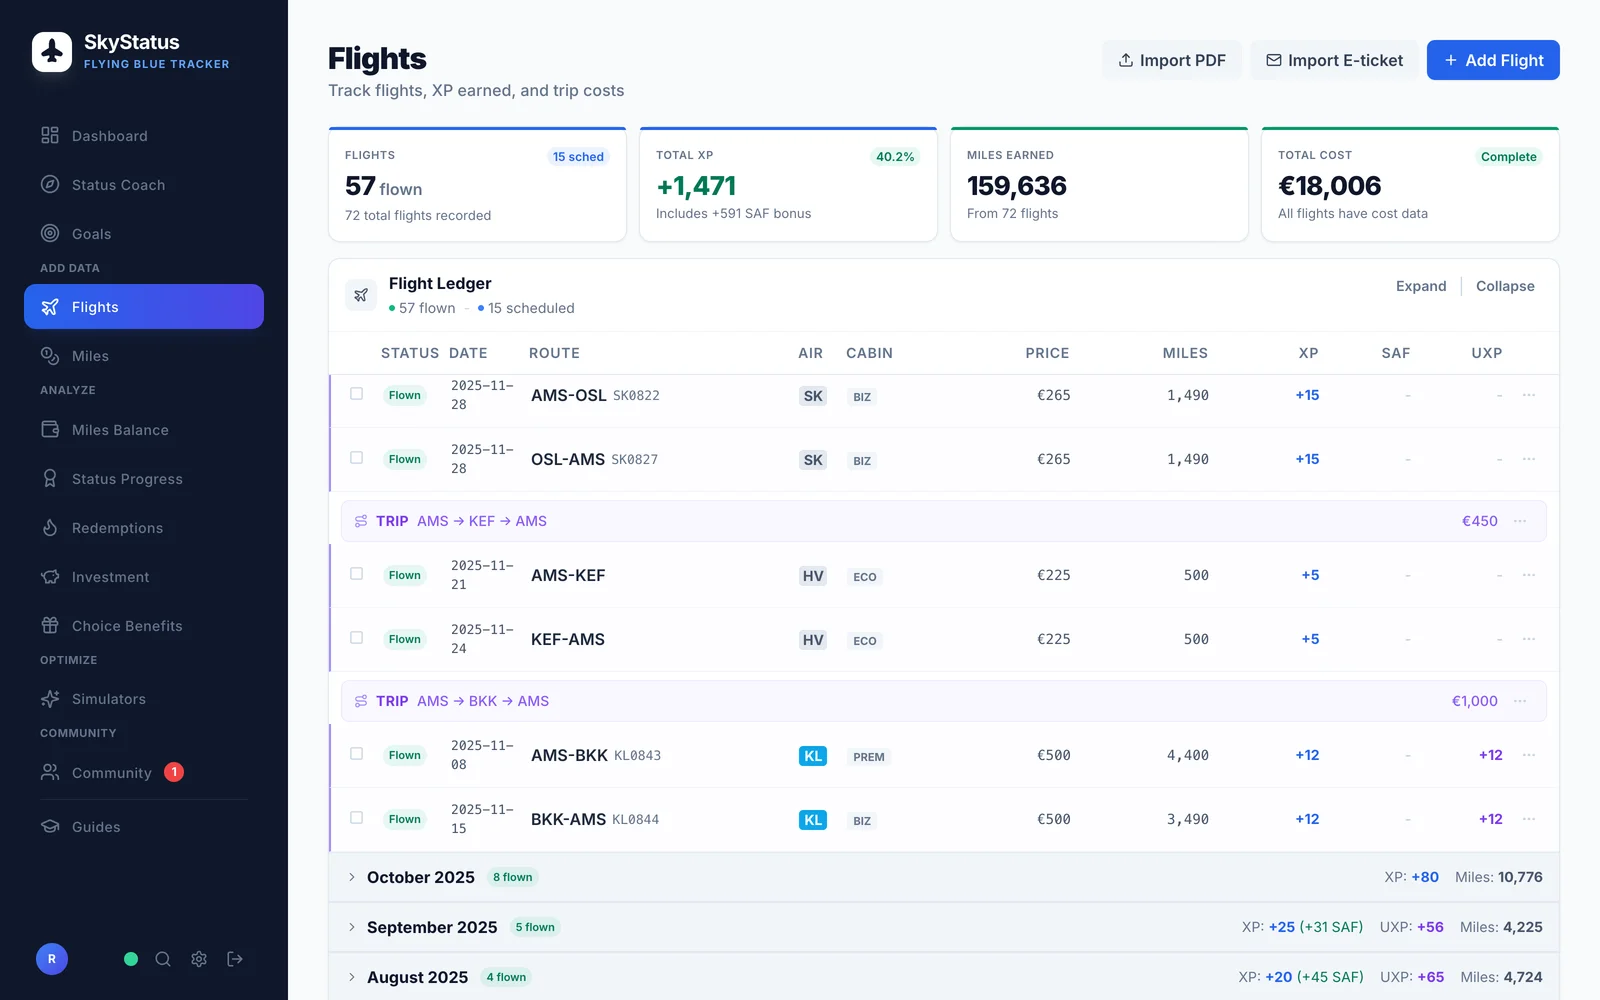The height and width of the screenshot is (1000, 1600).
Task: Click the €1,000 trip total
Action: (1475, 701)
